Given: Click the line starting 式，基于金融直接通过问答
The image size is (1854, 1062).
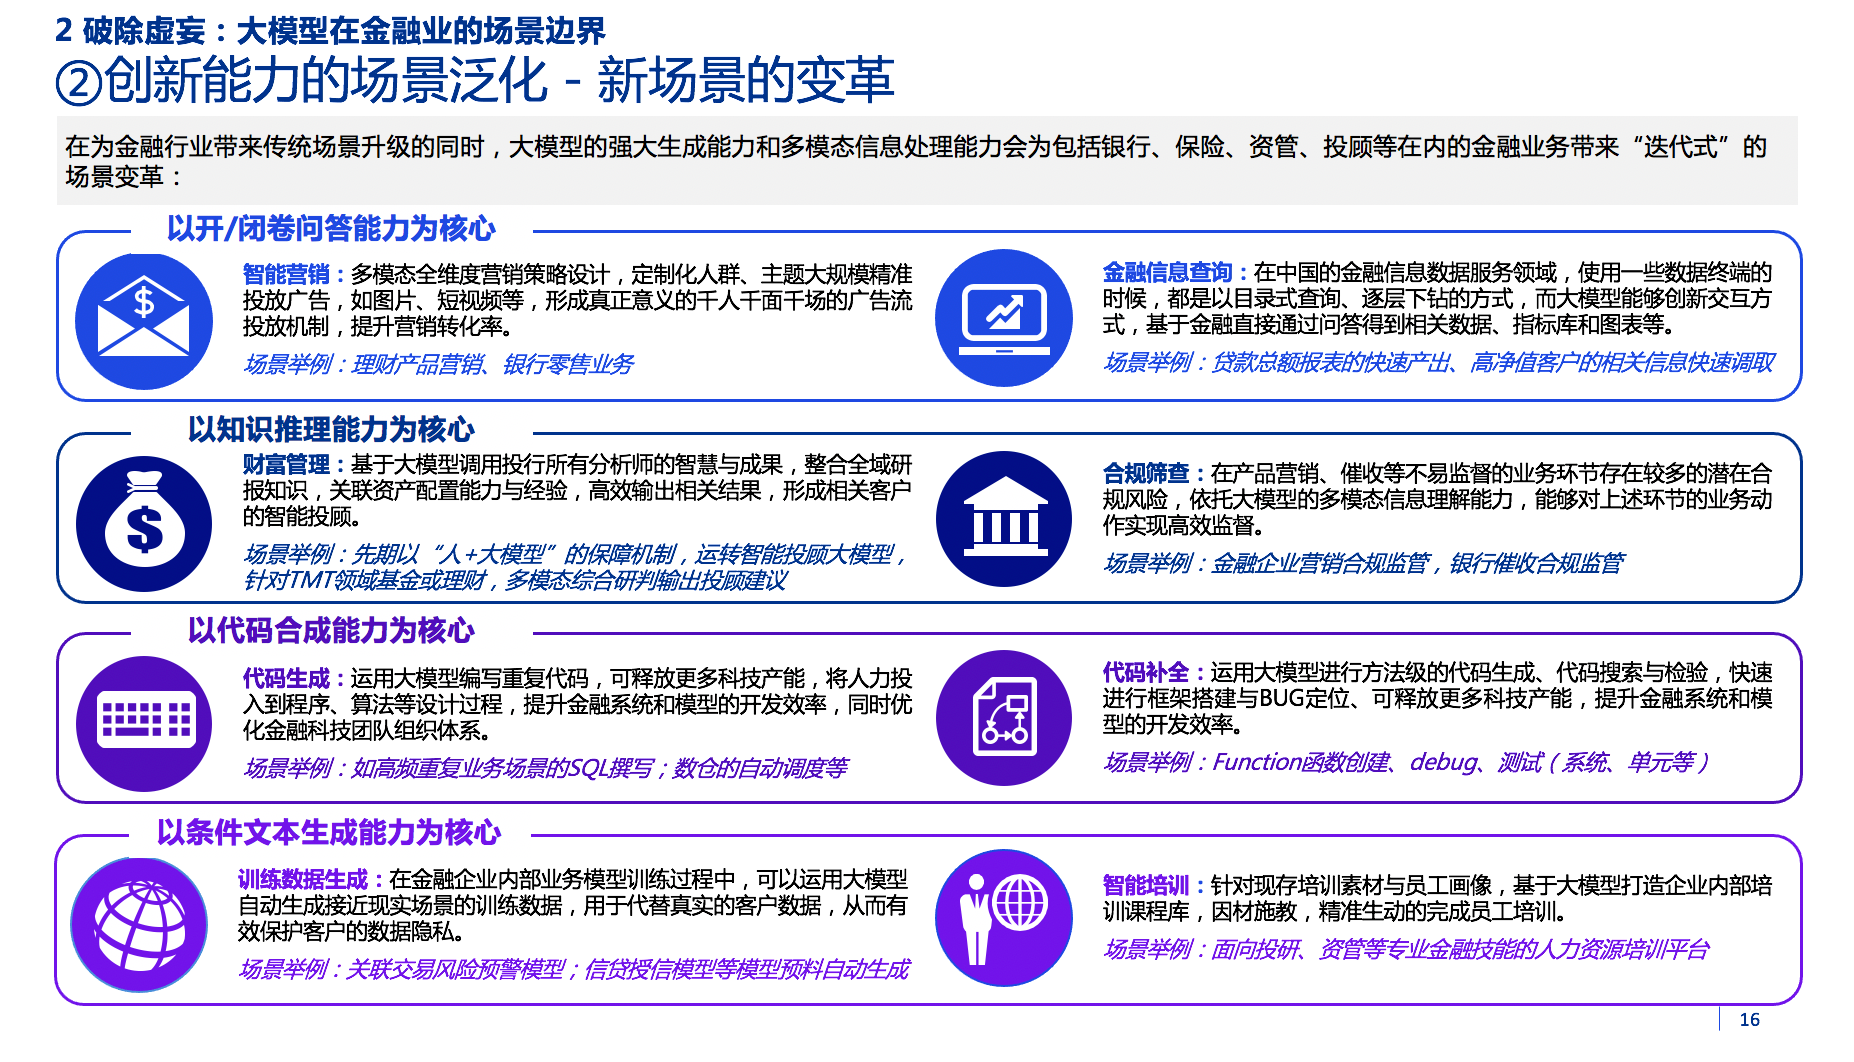Looking at the screenshot, I should tap(1389, 324).
